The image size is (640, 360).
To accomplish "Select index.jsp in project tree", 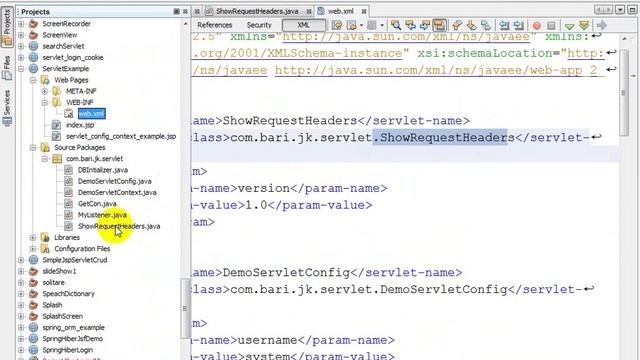I will click(x=80, y=125).
